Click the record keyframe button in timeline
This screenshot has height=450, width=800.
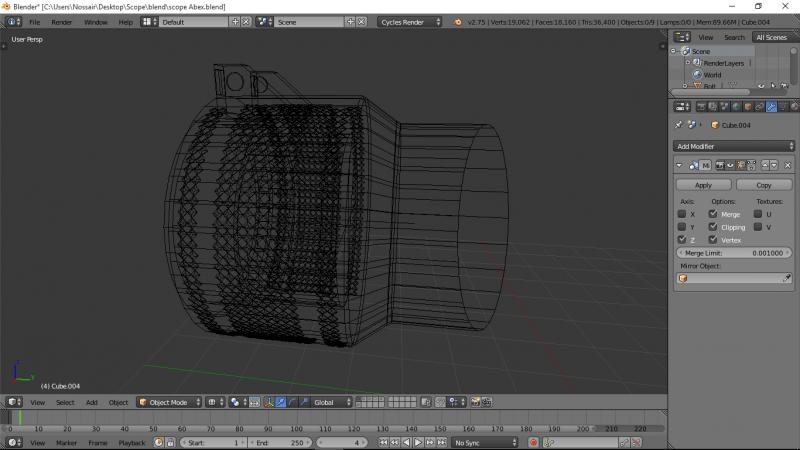pos(533,442)
